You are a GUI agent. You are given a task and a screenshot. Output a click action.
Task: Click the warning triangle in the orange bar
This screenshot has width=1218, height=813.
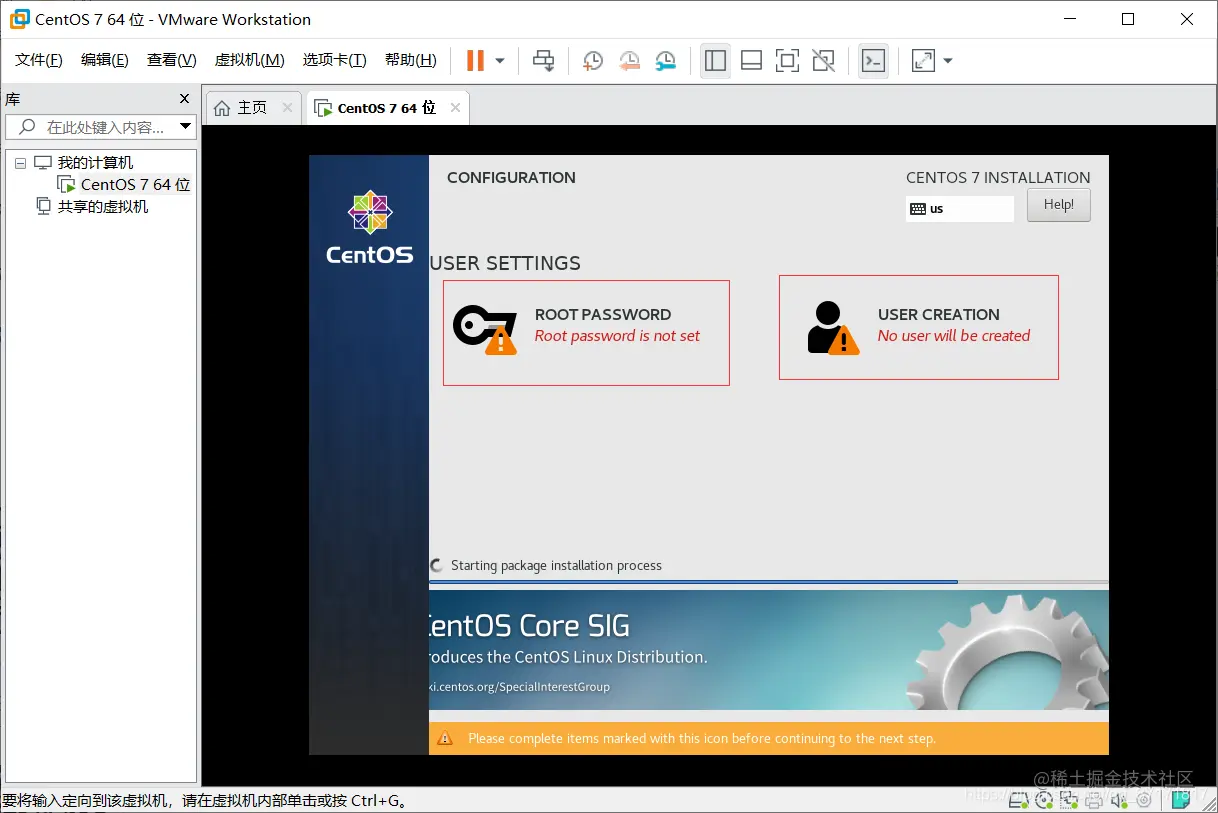446,739
